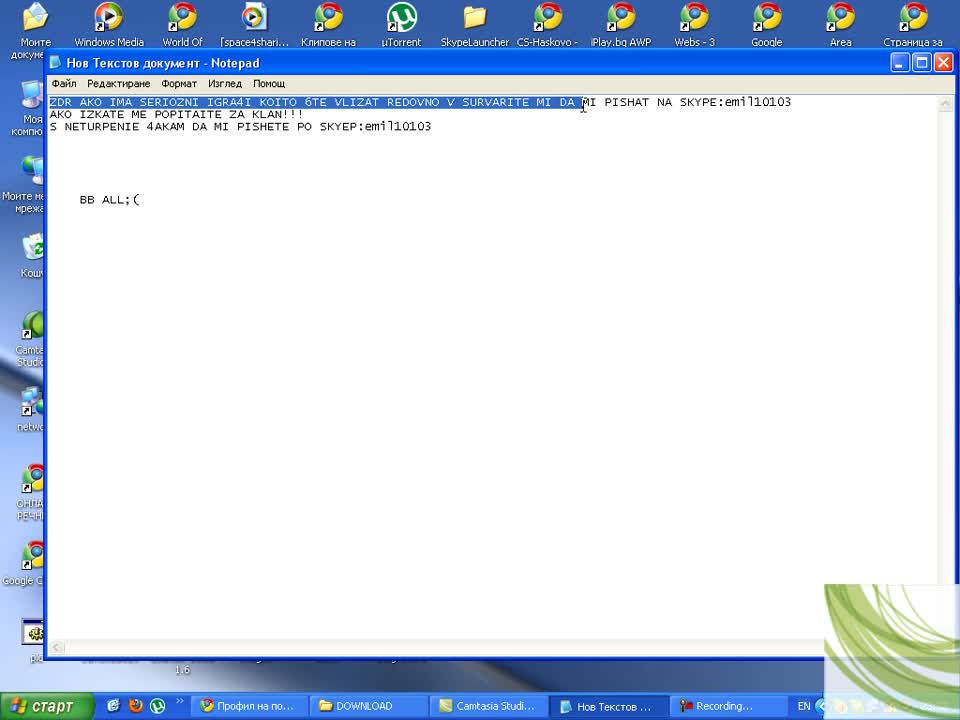Open the Помощ menu
This screenshot has width=960, height=720.
[269, 83]
